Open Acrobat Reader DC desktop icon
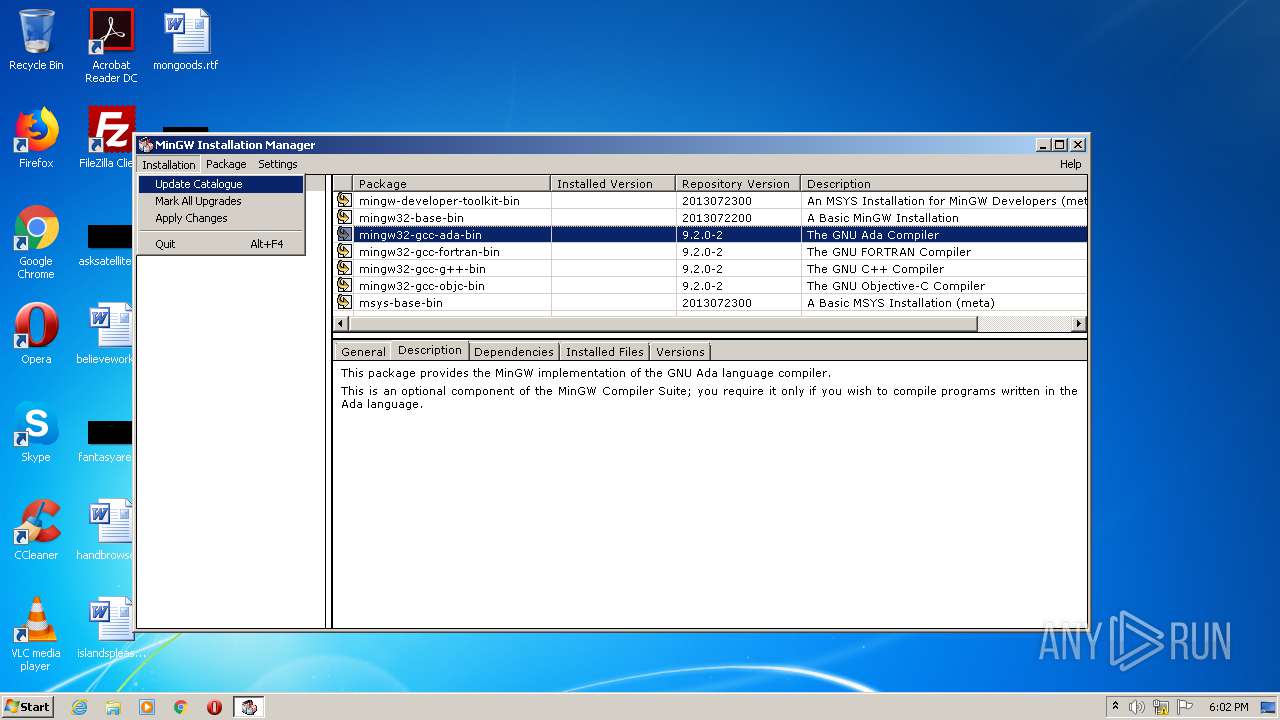The height and width of the screenshot is (720, 1280). click(x=111, y=46)
